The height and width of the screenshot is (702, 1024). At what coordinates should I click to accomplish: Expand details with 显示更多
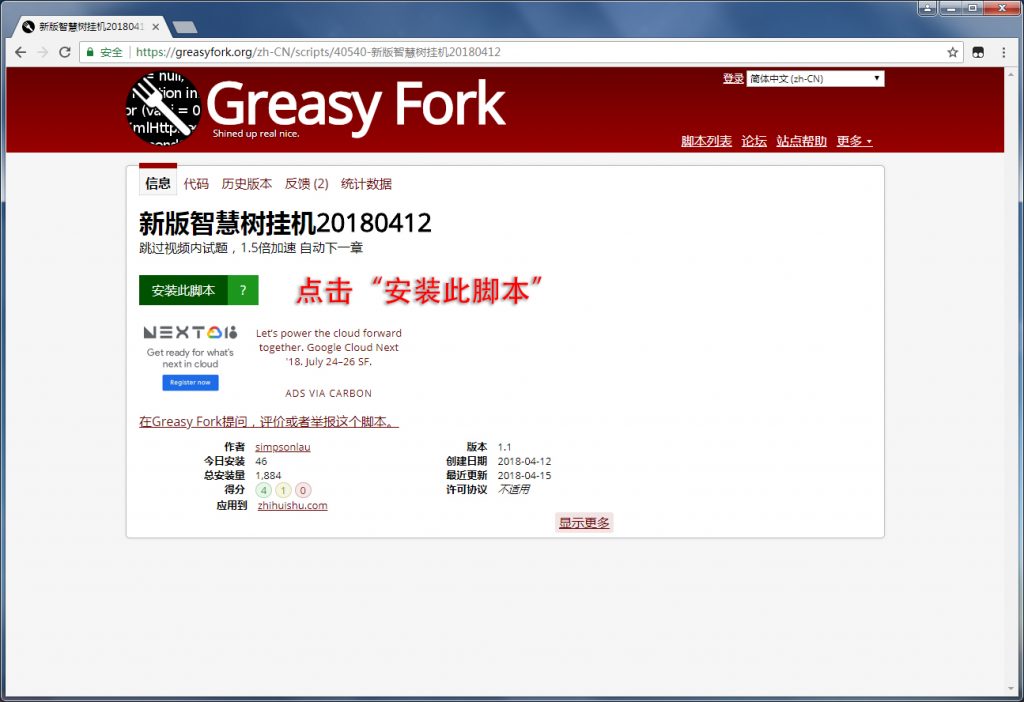[584, 522]
